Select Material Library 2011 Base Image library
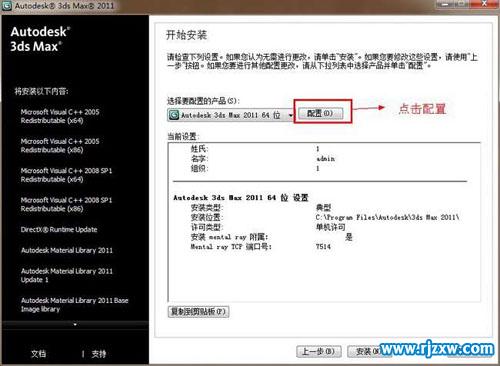Screen dimensions: 500x366 [x=74, y=305]
